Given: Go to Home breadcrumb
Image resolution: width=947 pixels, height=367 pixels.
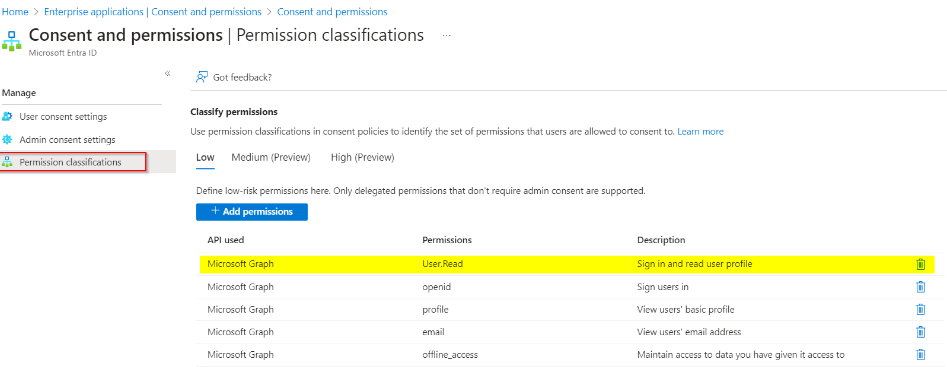Looking at the screenshot, I should pos(16,11).
